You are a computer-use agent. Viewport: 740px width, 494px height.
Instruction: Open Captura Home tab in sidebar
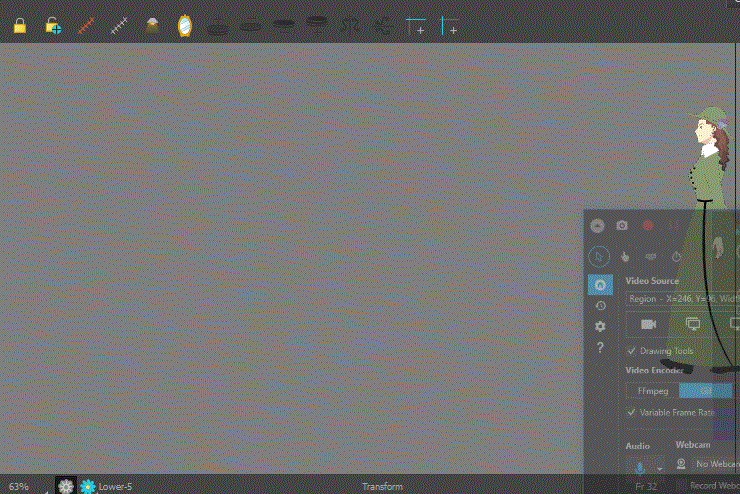click(x=600, y=285)
